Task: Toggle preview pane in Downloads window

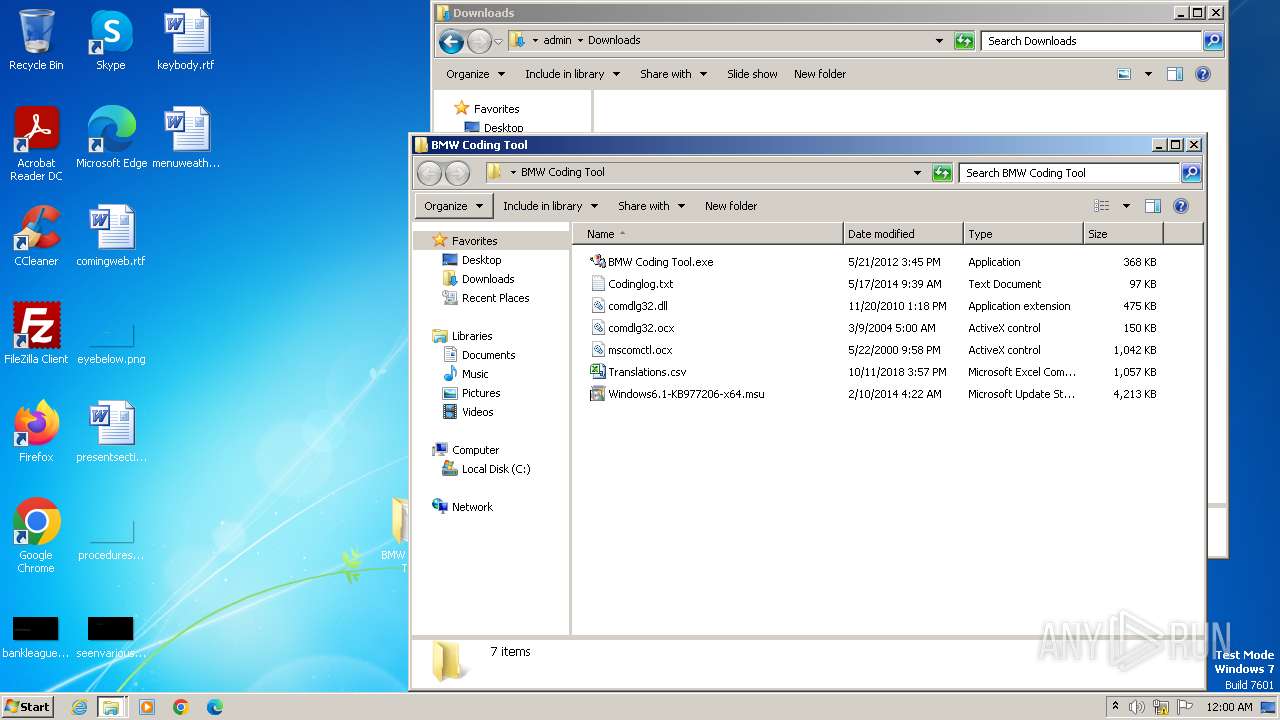Action: 1175,74
